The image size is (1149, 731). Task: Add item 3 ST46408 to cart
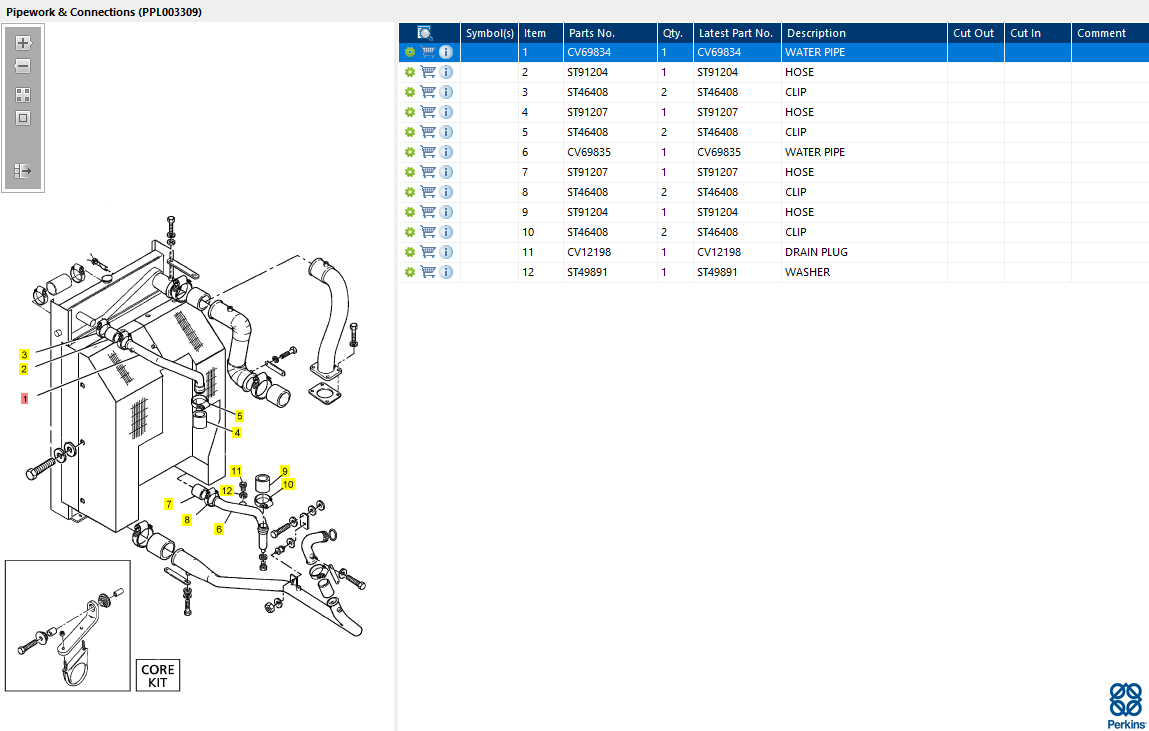(428, 92)
